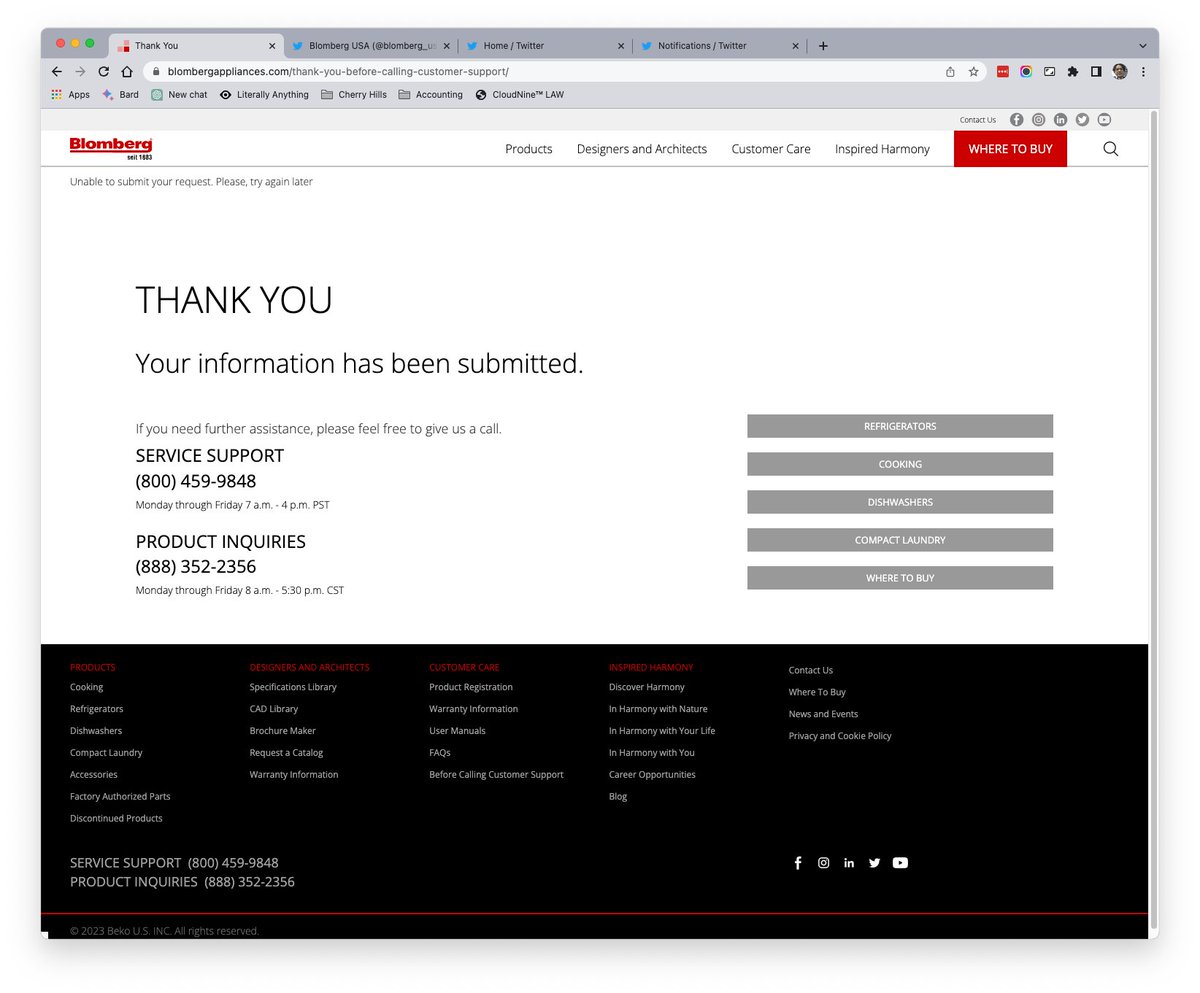Open footer User Manuals link
Screen dimensions: 1200x993
pos(457,731)
